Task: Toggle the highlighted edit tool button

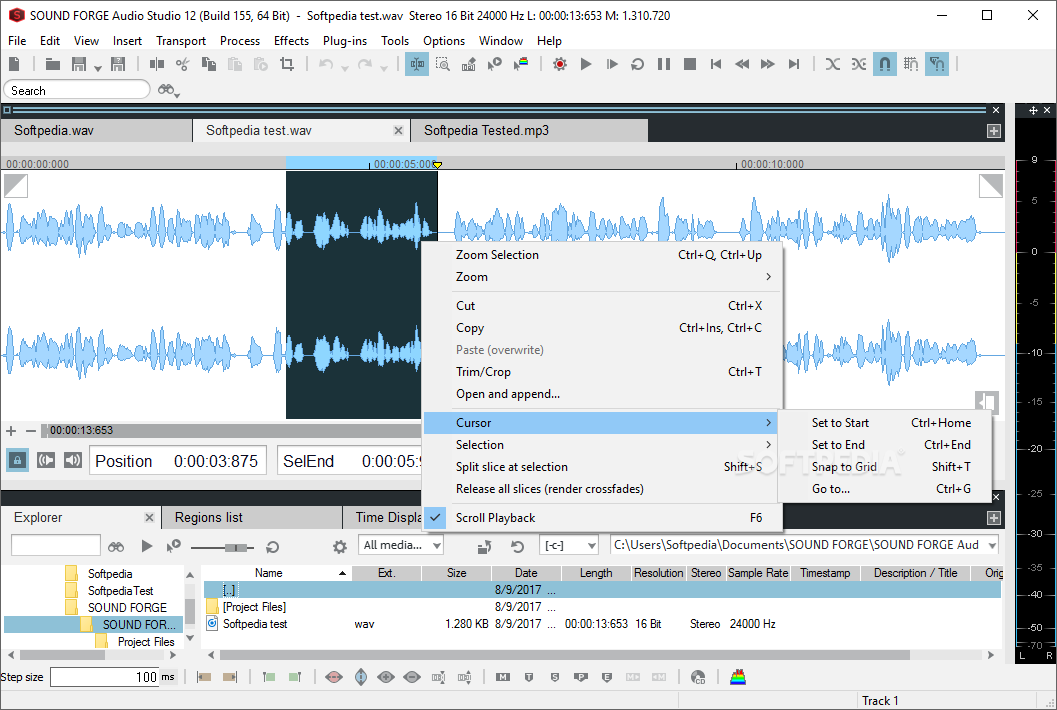Action: [417, 64]
